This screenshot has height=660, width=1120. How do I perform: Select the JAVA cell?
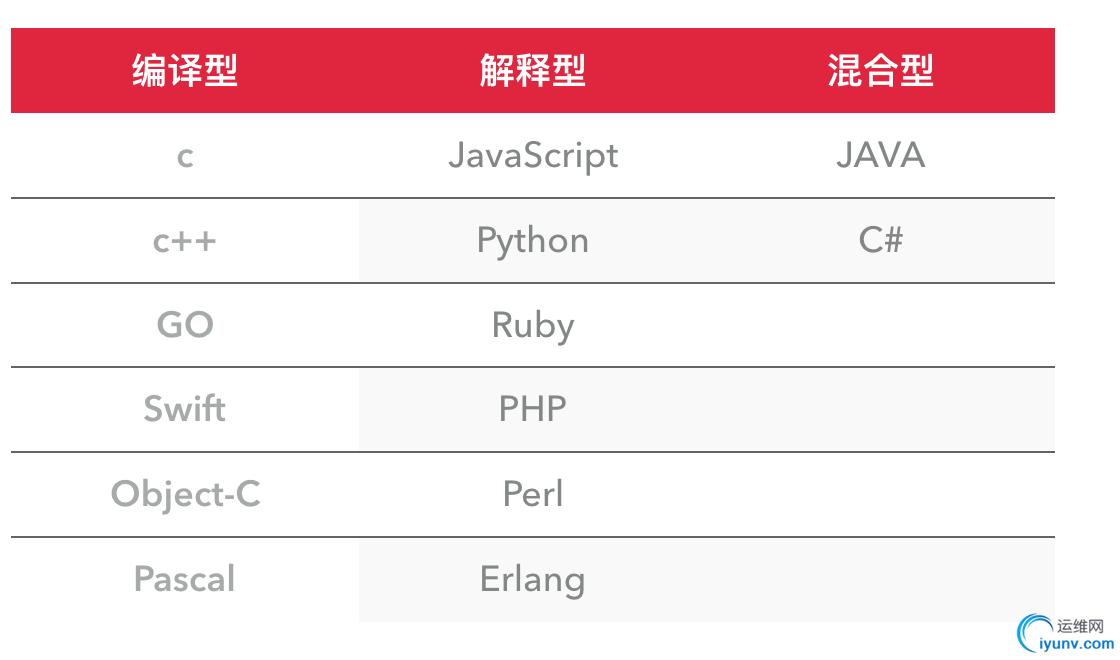881,156
